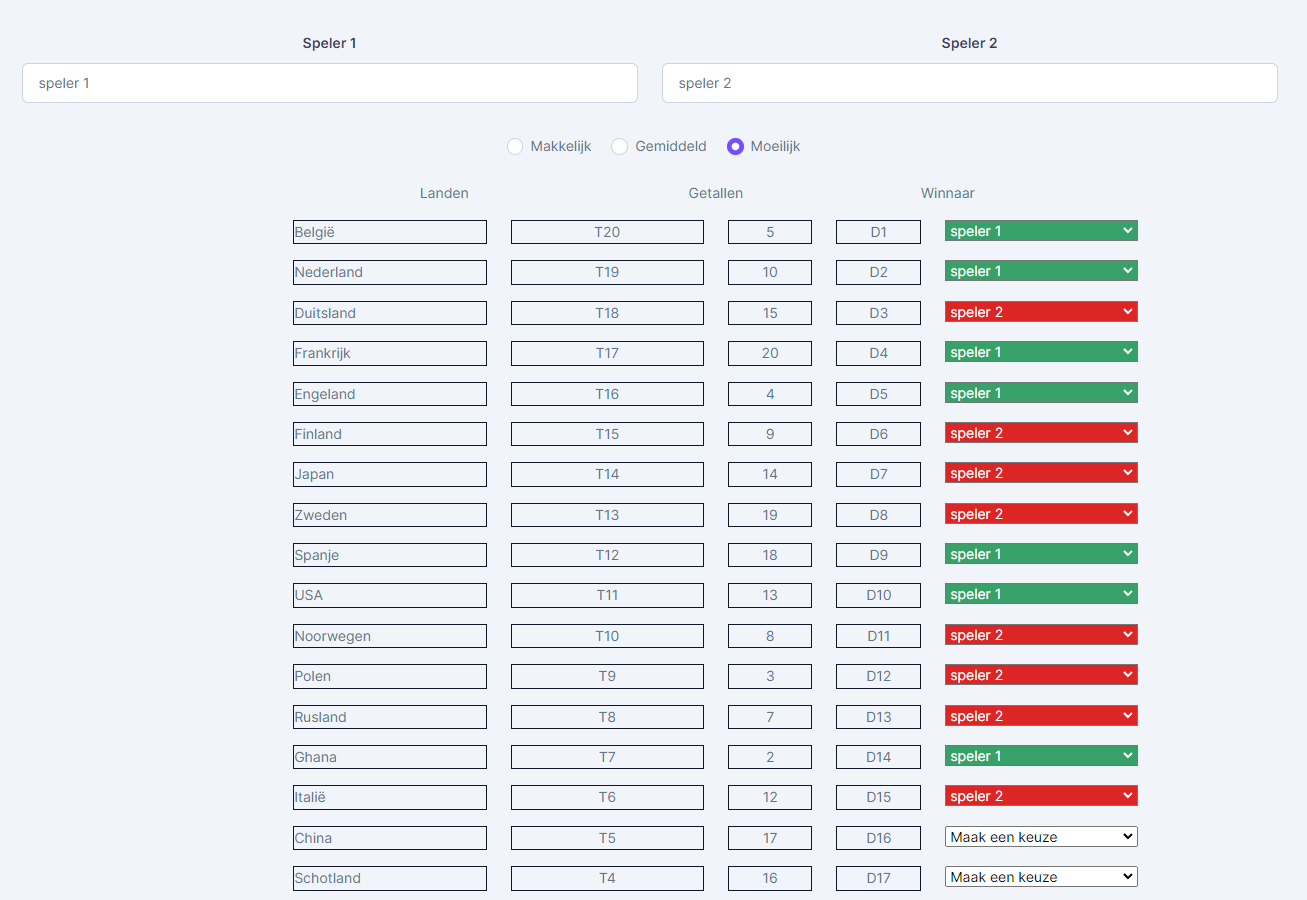Screen dimensions: 1307x900
Task: Open the winner dropdown for Ghana
Action: click(1041, 756)
